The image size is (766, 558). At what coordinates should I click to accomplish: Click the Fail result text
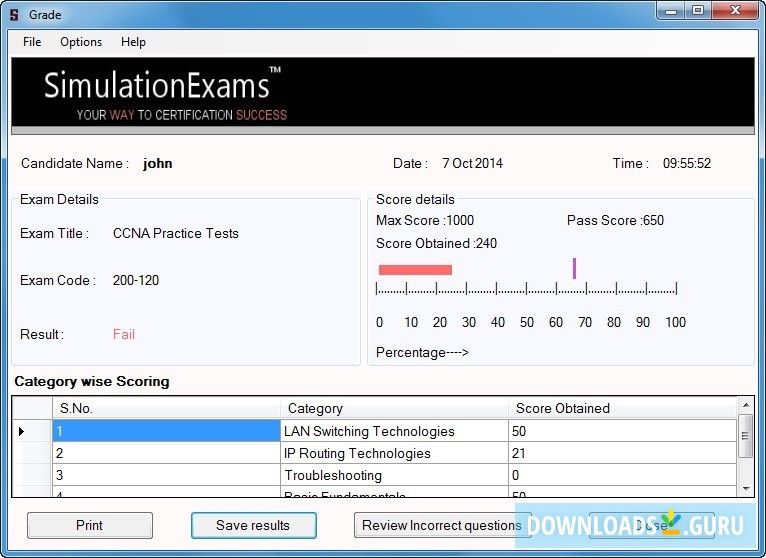pos(124,334)
